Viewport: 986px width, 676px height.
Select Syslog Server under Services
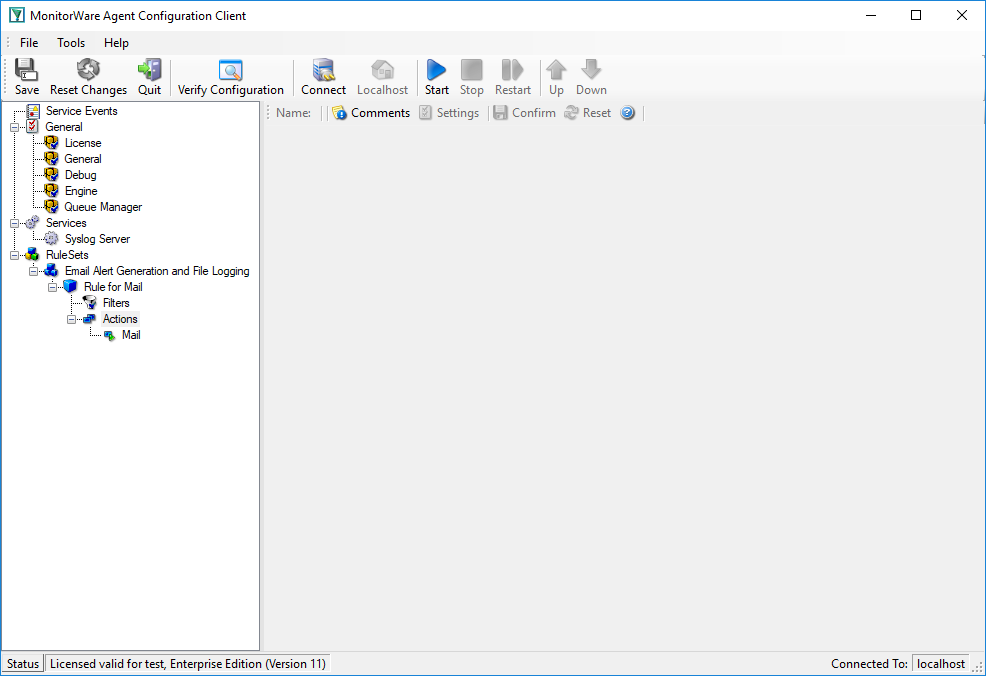pyautogui.click(x=97, y=239)
